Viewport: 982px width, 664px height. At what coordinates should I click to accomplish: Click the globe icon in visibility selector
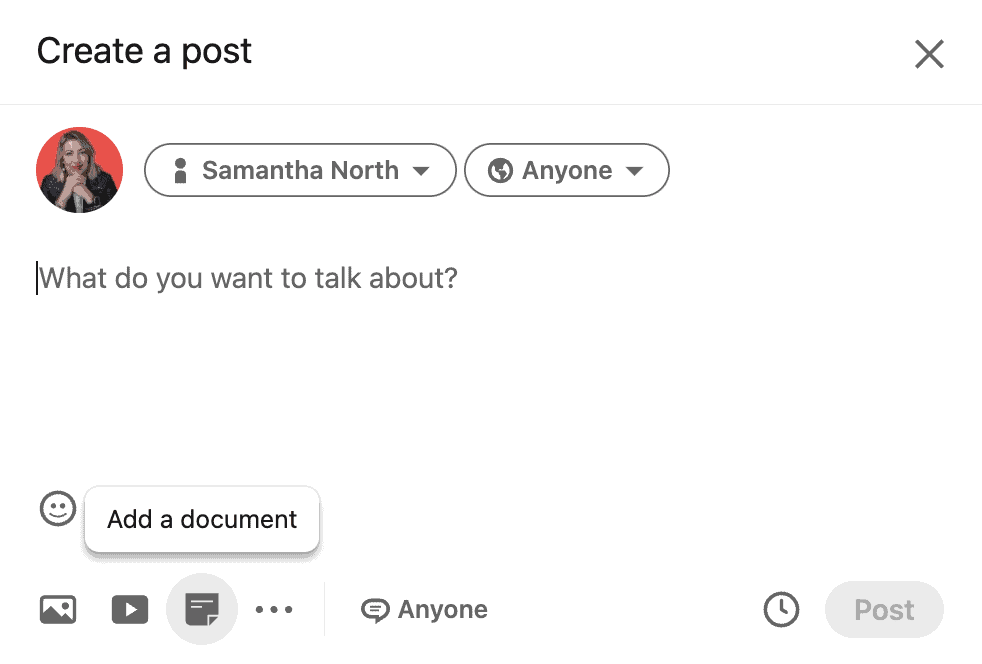pos(500,170)
